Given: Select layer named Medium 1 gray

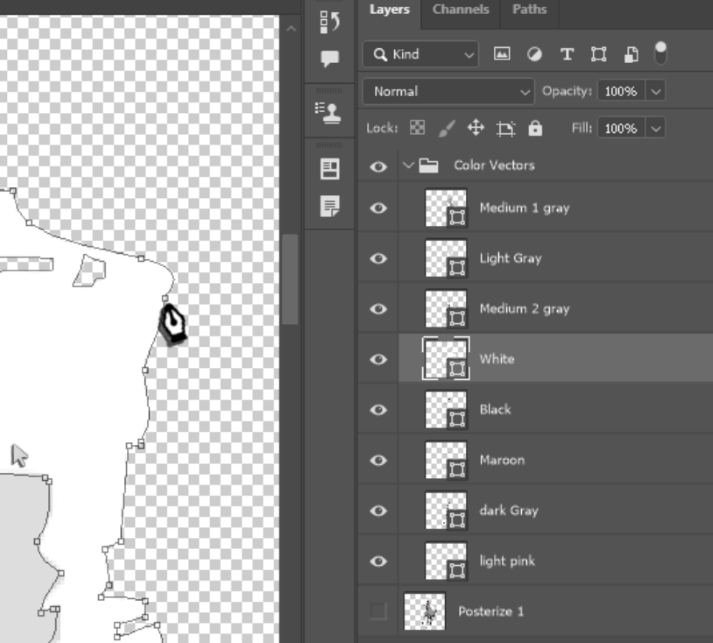Looking at the screenshot, I should (524, 208).
